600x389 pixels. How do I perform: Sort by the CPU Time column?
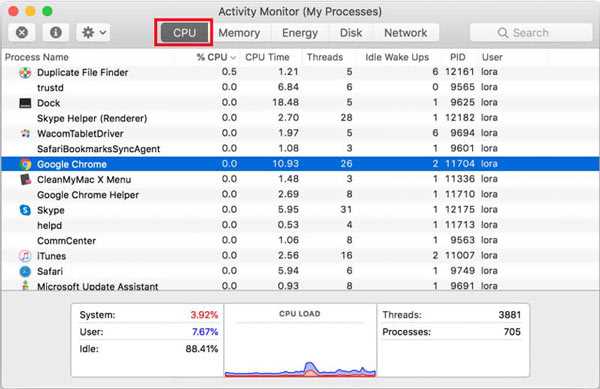coord(267,57)
